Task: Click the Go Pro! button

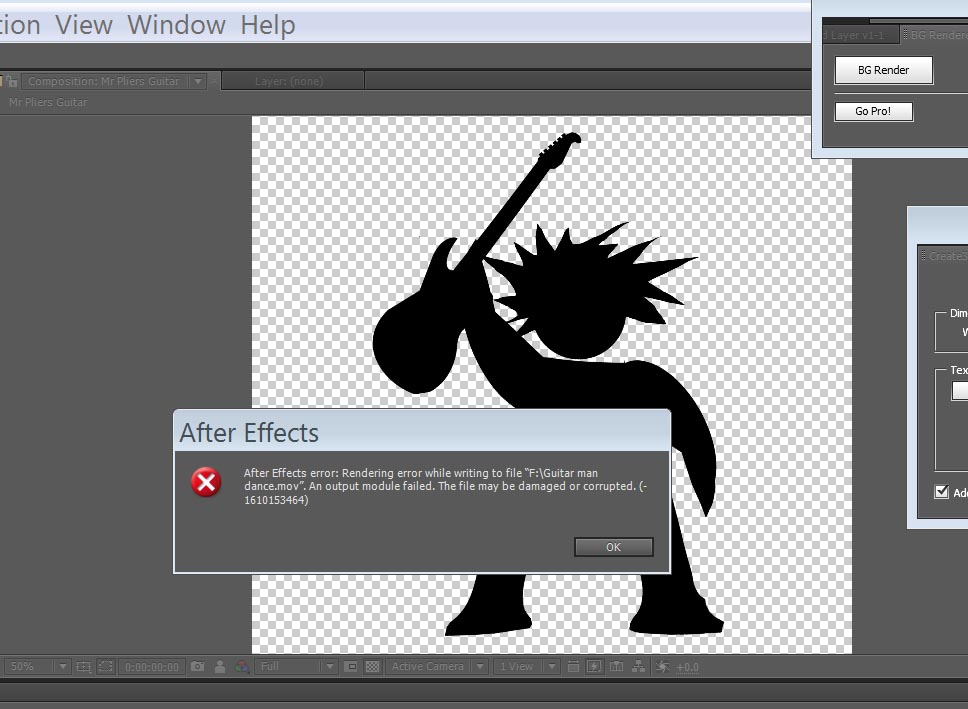Action: (x=873, y=111)
